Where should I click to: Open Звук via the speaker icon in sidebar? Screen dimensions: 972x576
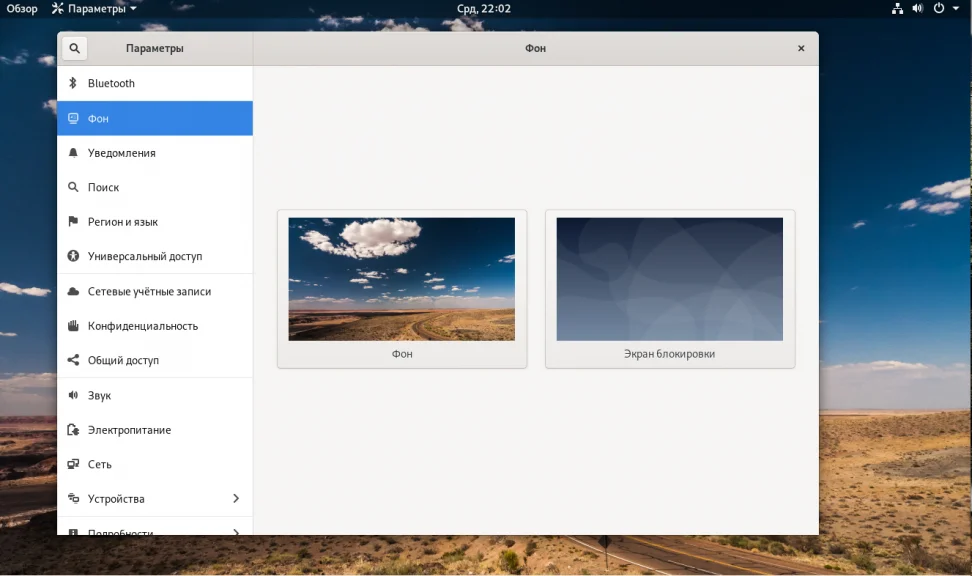(x=73, y=395)
